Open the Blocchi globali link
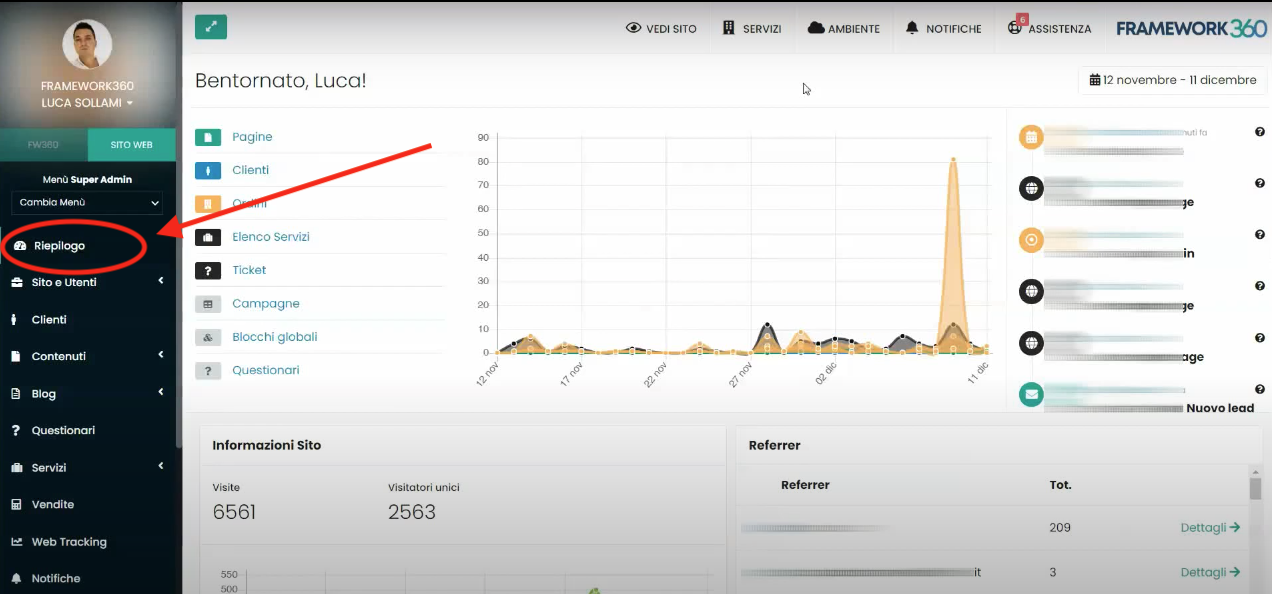 275,337
